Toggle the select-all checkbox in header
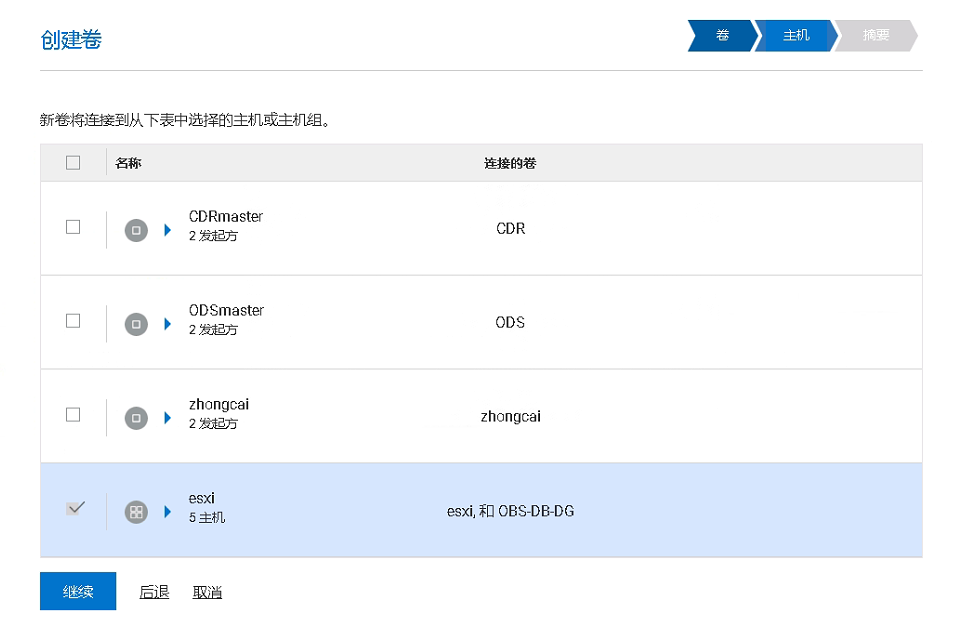Screen dimensions: 958x628 tap(73, 163)
